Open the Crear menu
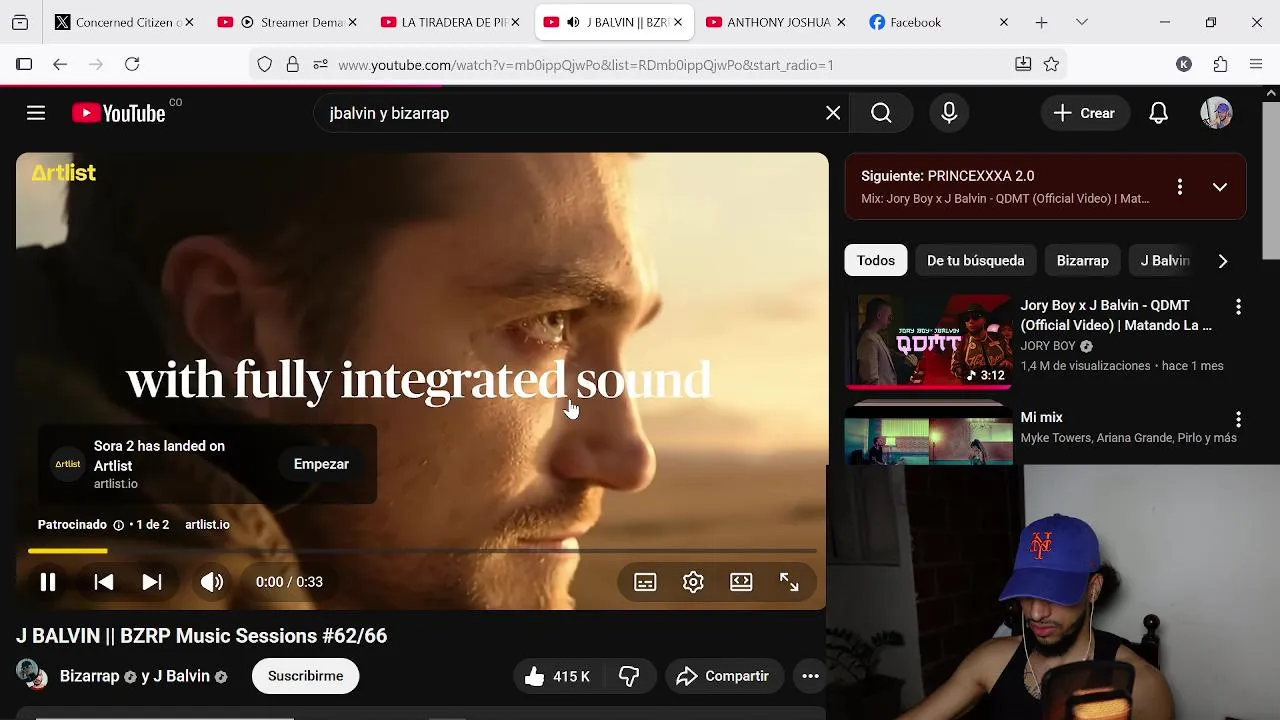The width and height of the screenshot is (1280, 720). point(1085,113)
